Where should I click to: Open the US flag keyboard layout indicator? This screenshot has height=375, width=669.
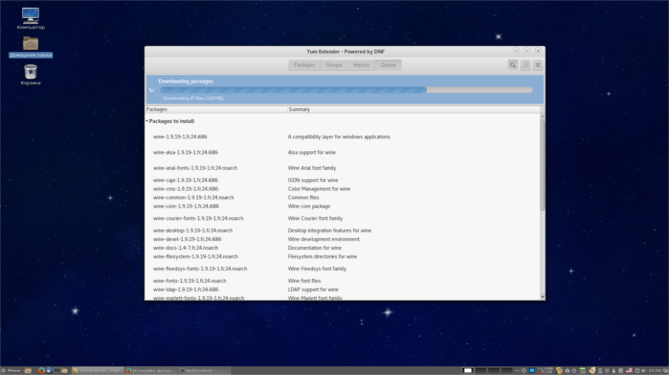(x=629, y=370)
